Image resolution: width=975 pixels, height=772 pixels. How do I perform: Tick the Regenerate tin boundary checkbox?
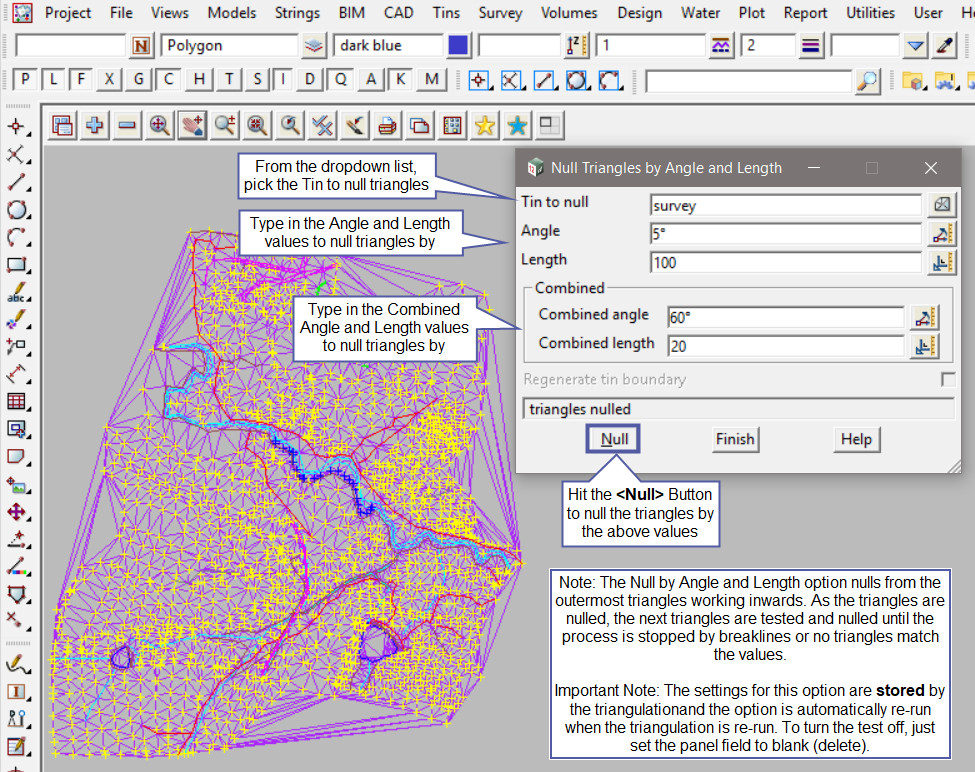click(x=947, y=380)
